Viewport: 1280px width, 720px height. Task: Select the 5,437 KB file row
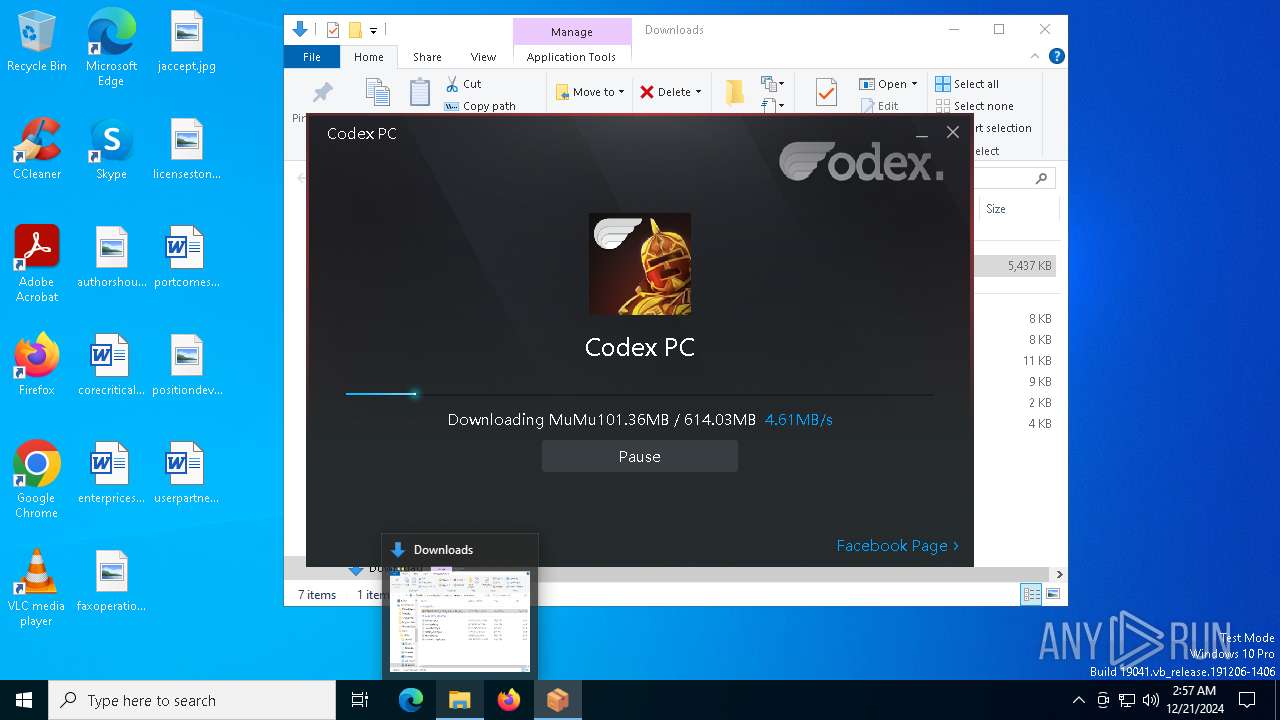point(1015,266)
